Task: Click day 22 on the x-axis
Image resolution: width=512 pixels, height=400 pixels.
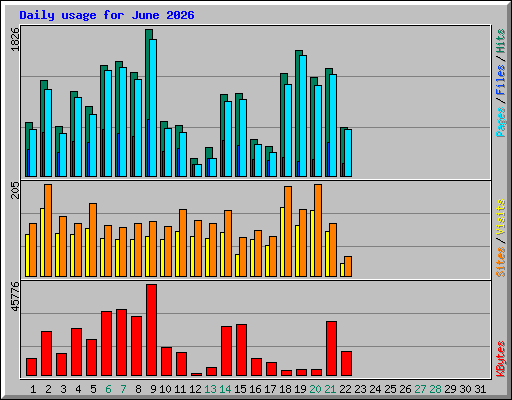Action: tap(345, 389)
